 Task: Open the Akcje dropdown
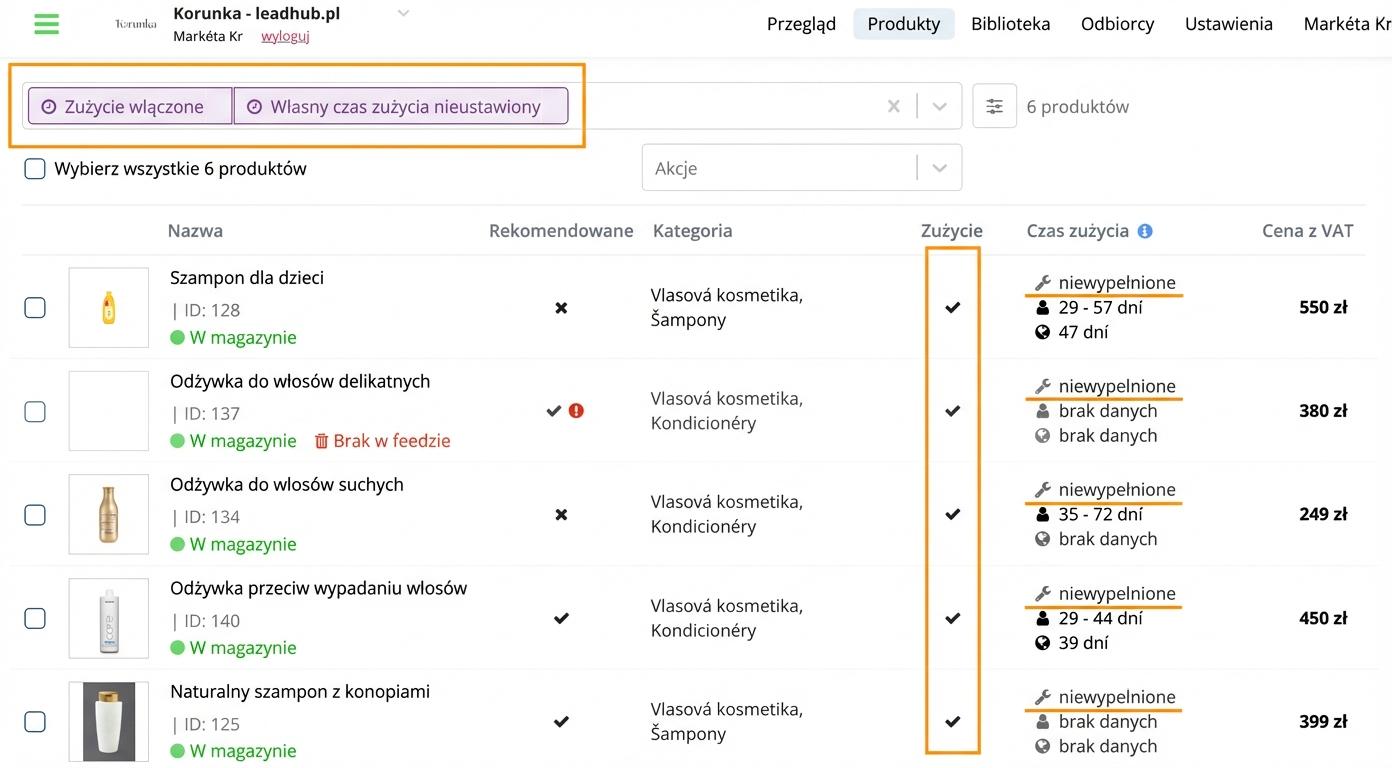pos(801,168)
